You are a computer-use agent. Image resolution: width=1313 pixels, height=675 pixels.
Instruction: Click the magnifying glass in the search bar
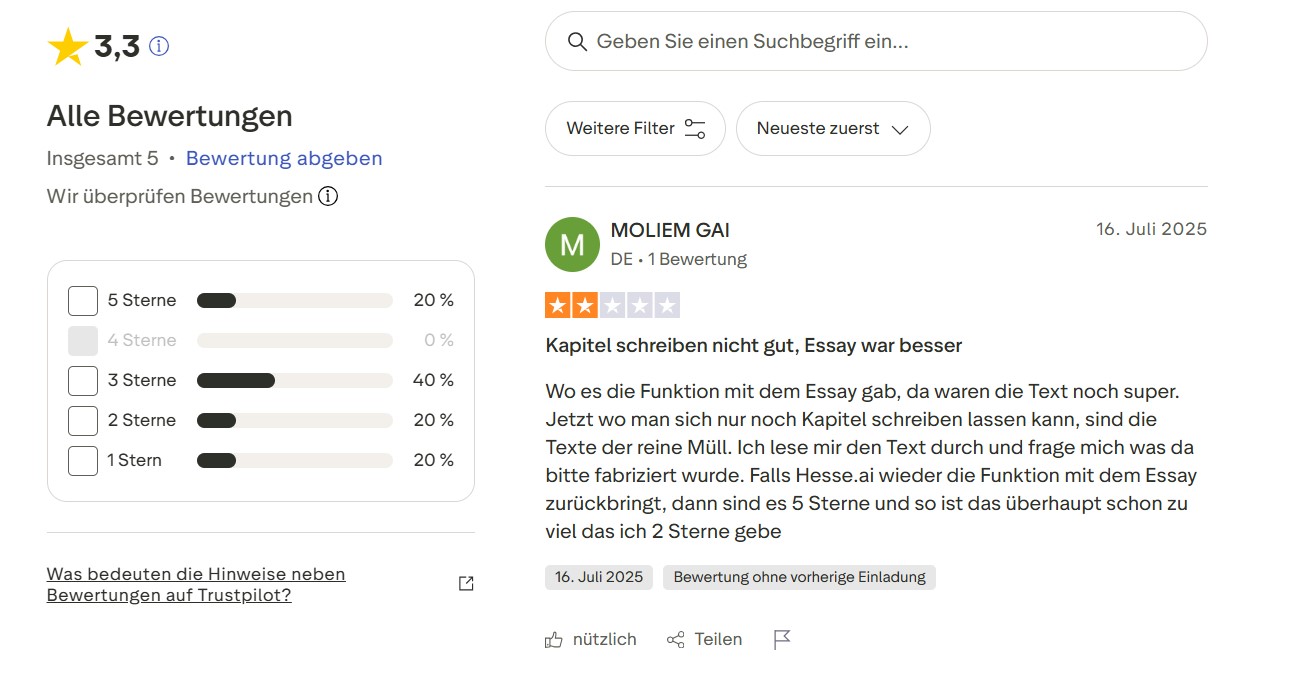tap(578, 41)
